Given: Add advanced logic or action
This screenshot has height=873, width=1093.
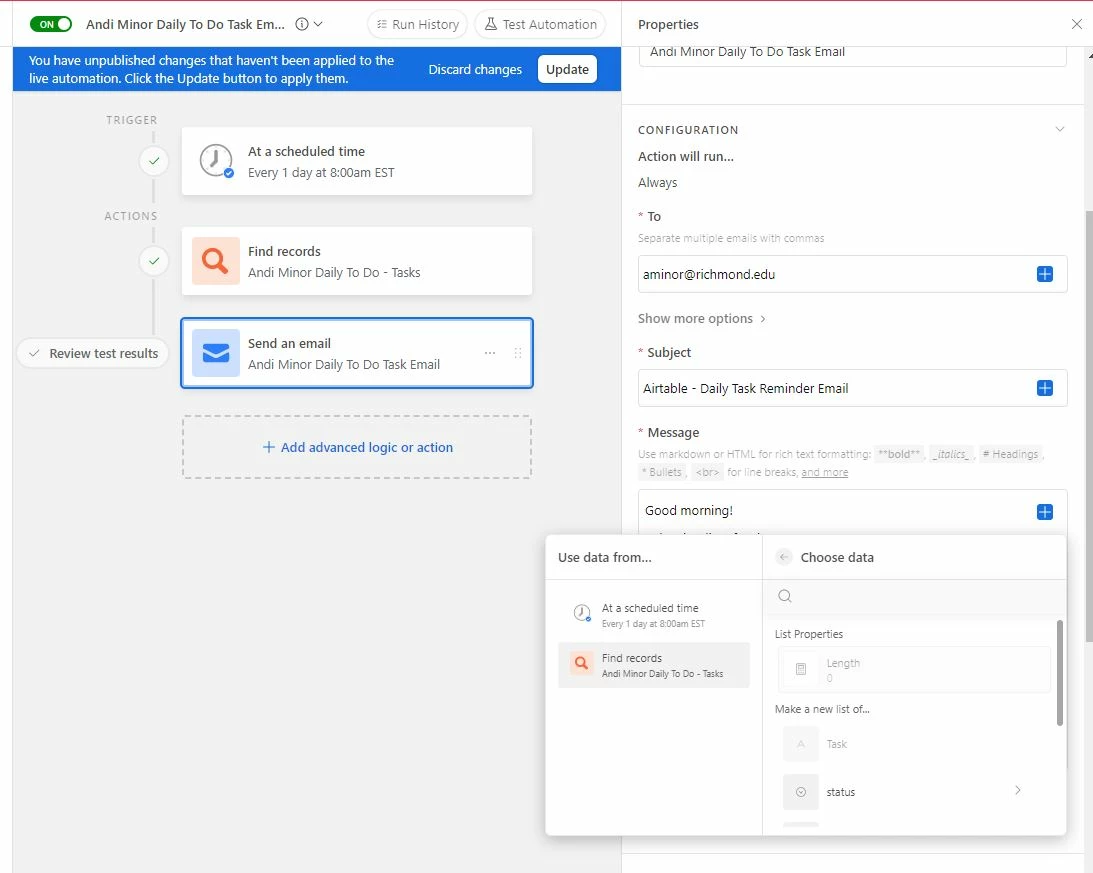Looking at the screenshot, I should (x=357, y=447).
